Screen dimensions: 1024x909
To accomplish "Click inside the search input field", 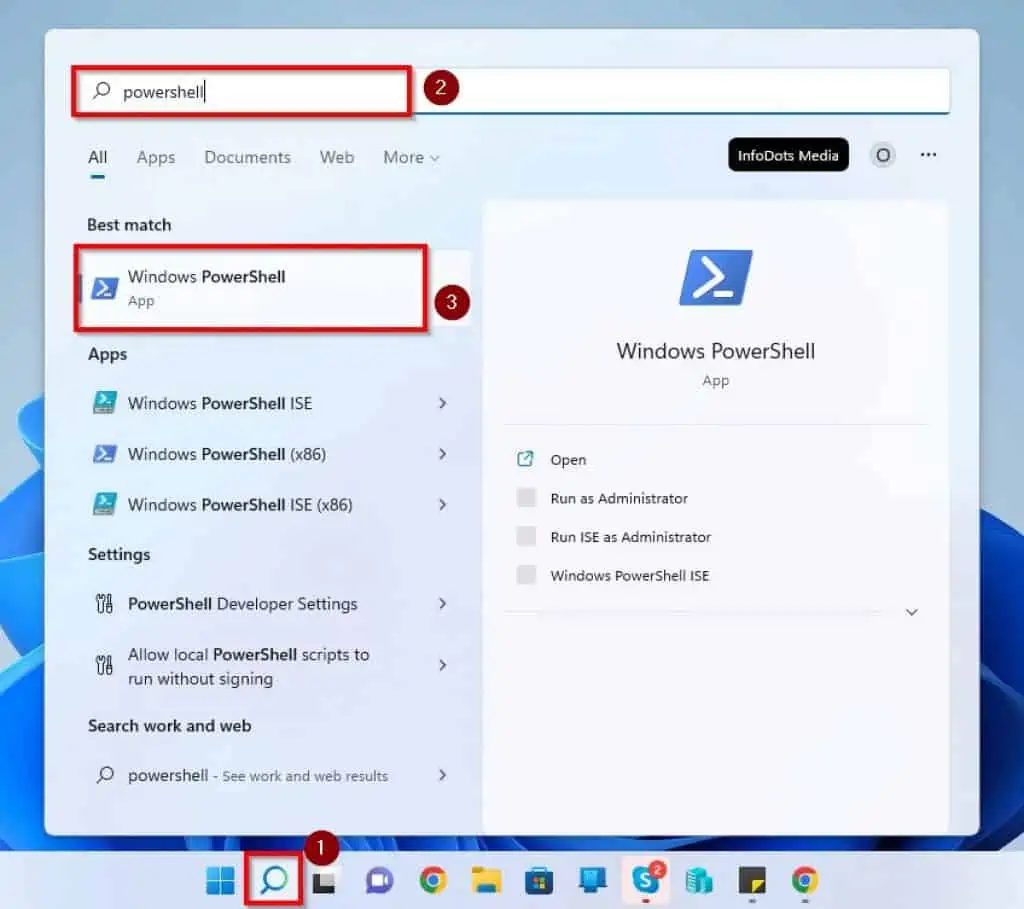I will click(240, 91).
